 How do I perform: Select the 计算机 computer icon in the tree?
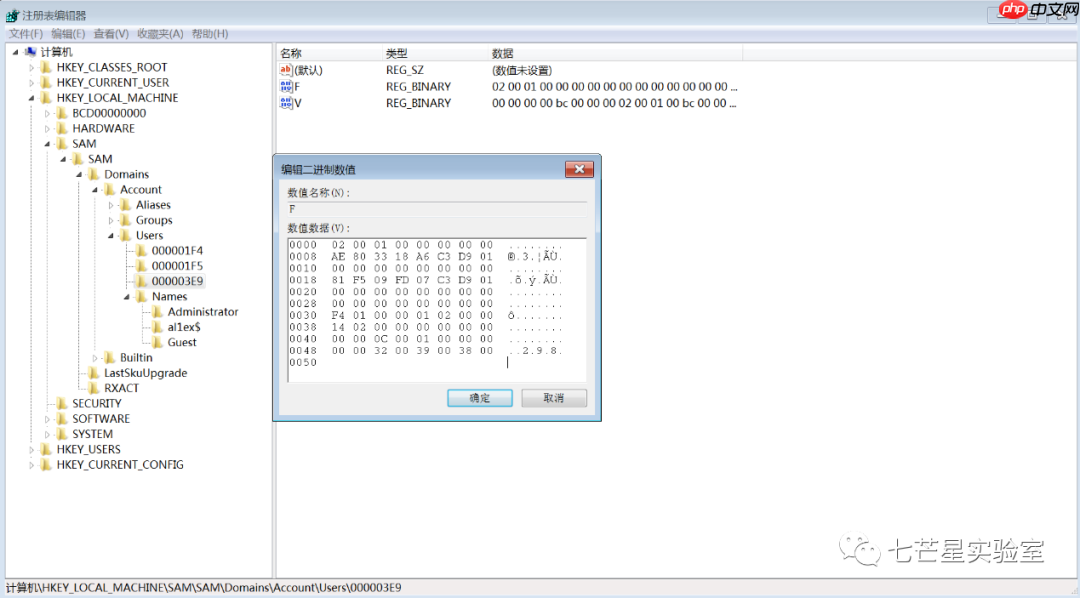tap(30, 51)
